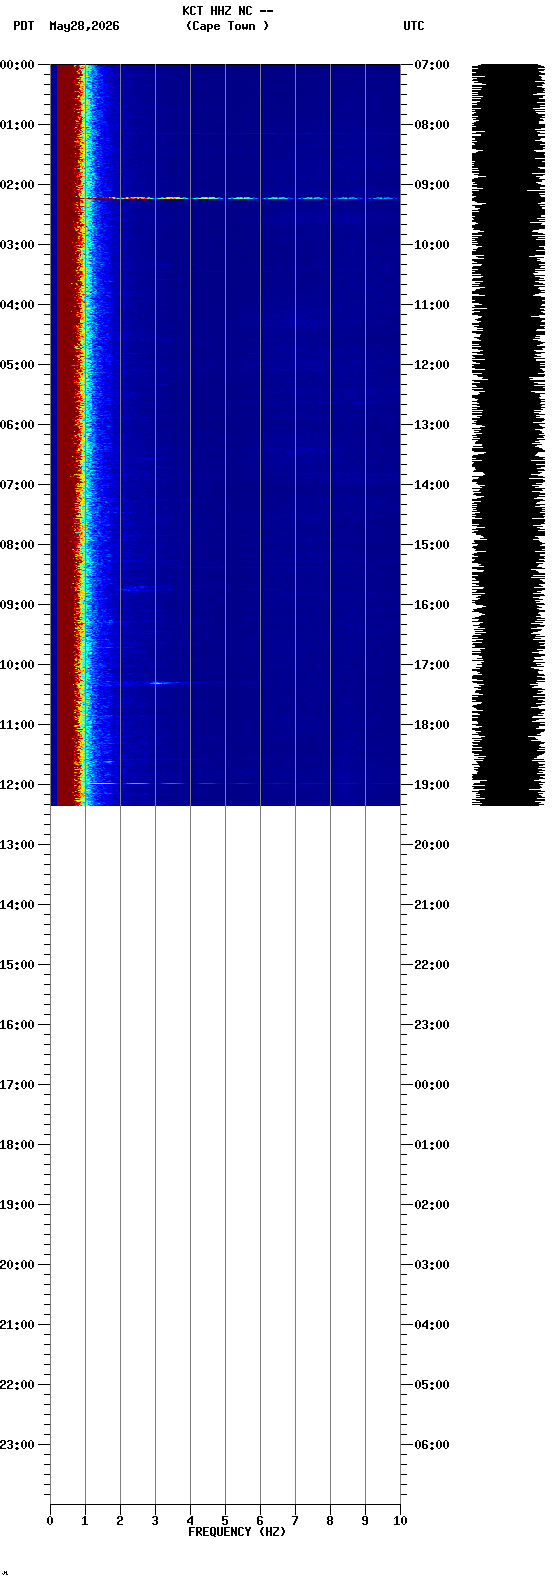The image size is (552, 1584).
Task: Click the UTC '00:00' time label
Action: tap(432, 1085)
